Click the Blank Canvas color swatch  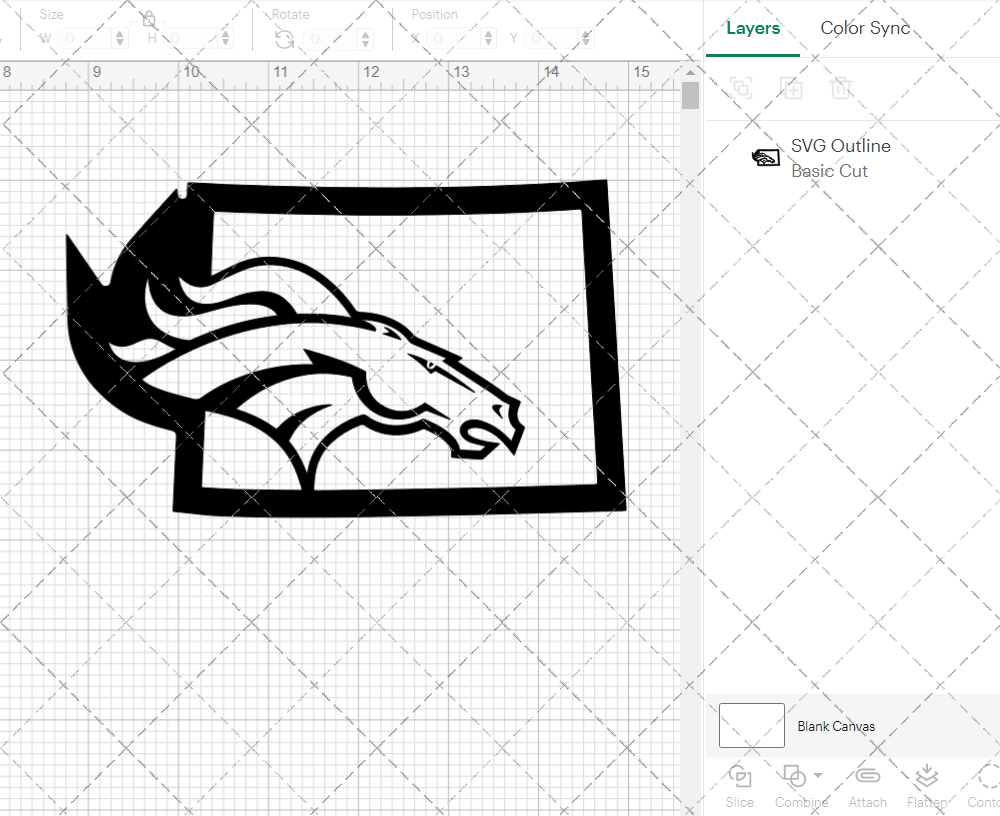pos(752,725)
